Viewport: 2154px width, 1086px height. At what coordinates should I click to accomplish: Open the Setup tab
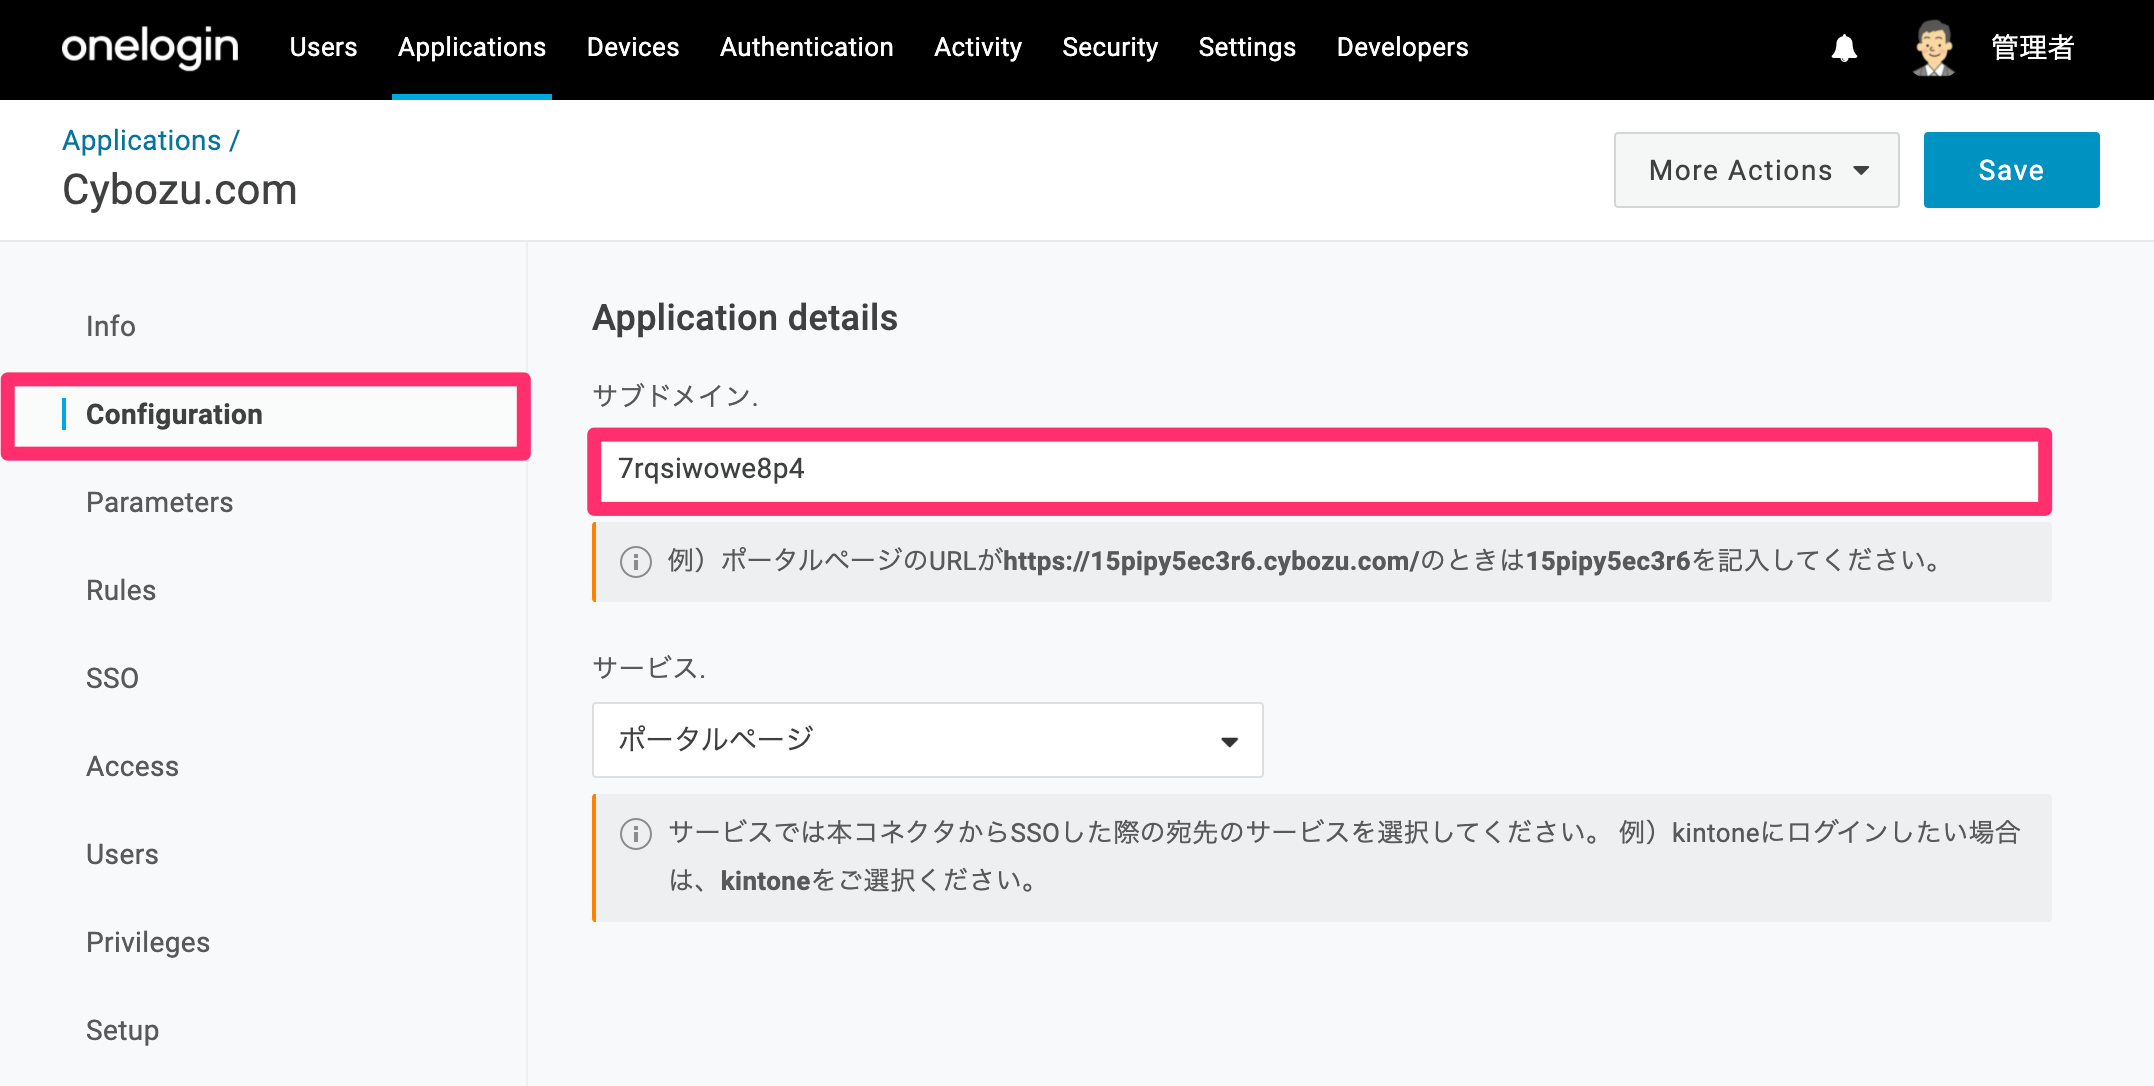[x=122, y=1030]
